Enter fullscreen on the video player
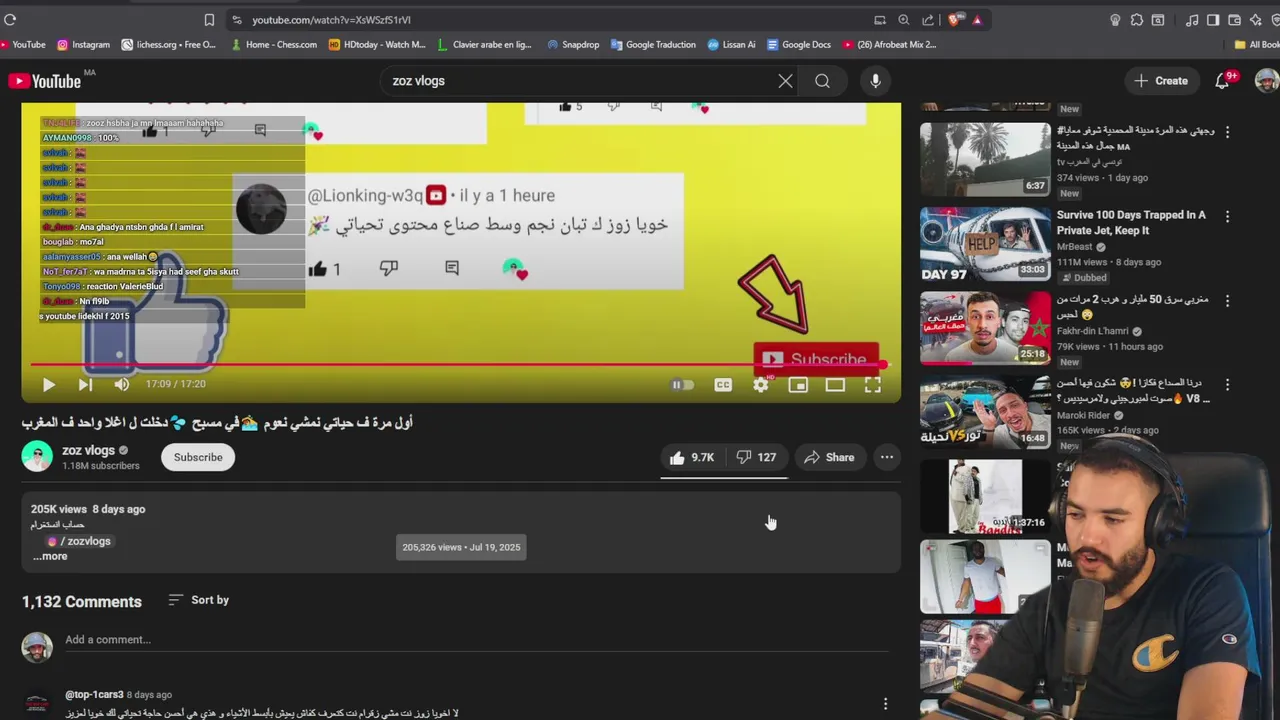The width and height of the screenshot is (1280, 720). point(872,384)
